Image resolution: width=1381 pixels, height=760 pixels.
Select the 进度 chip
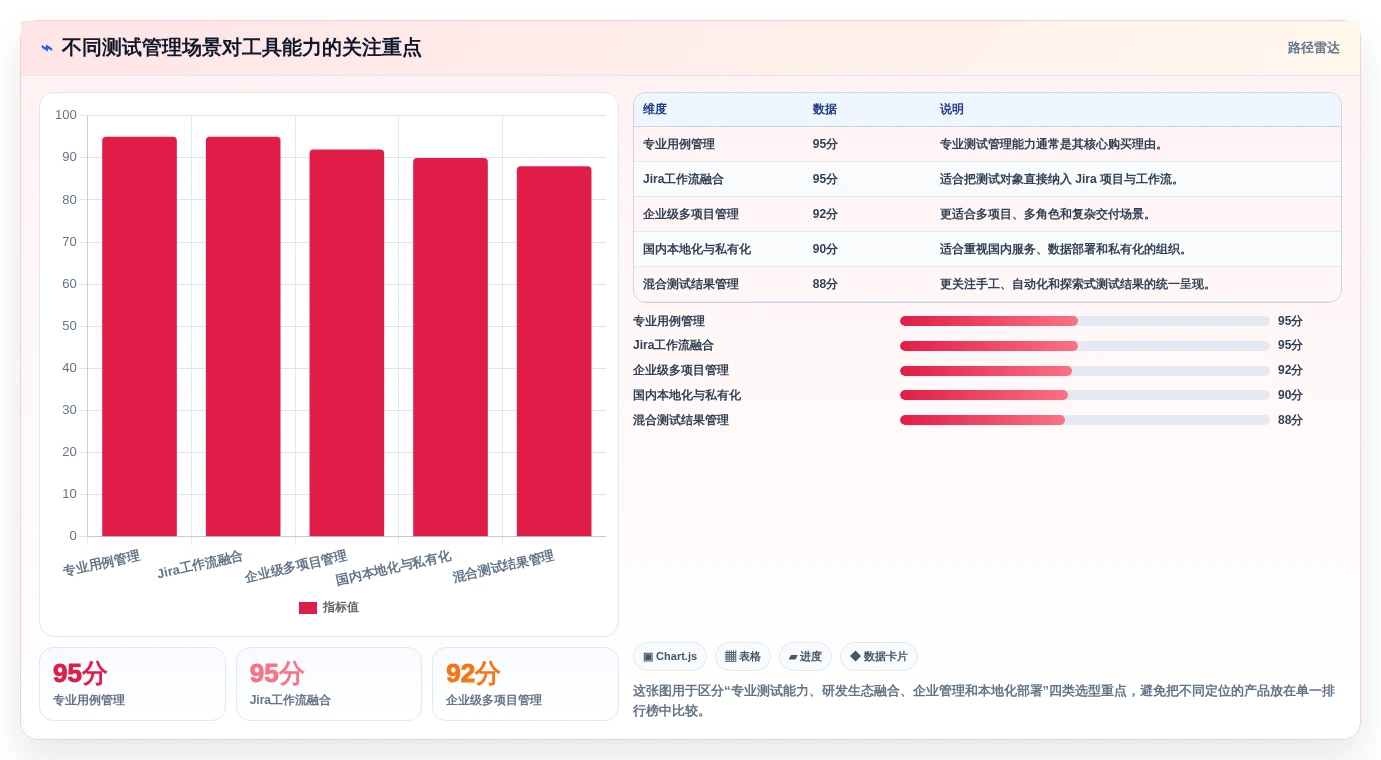pyautogui.click(x=805, y=657)
